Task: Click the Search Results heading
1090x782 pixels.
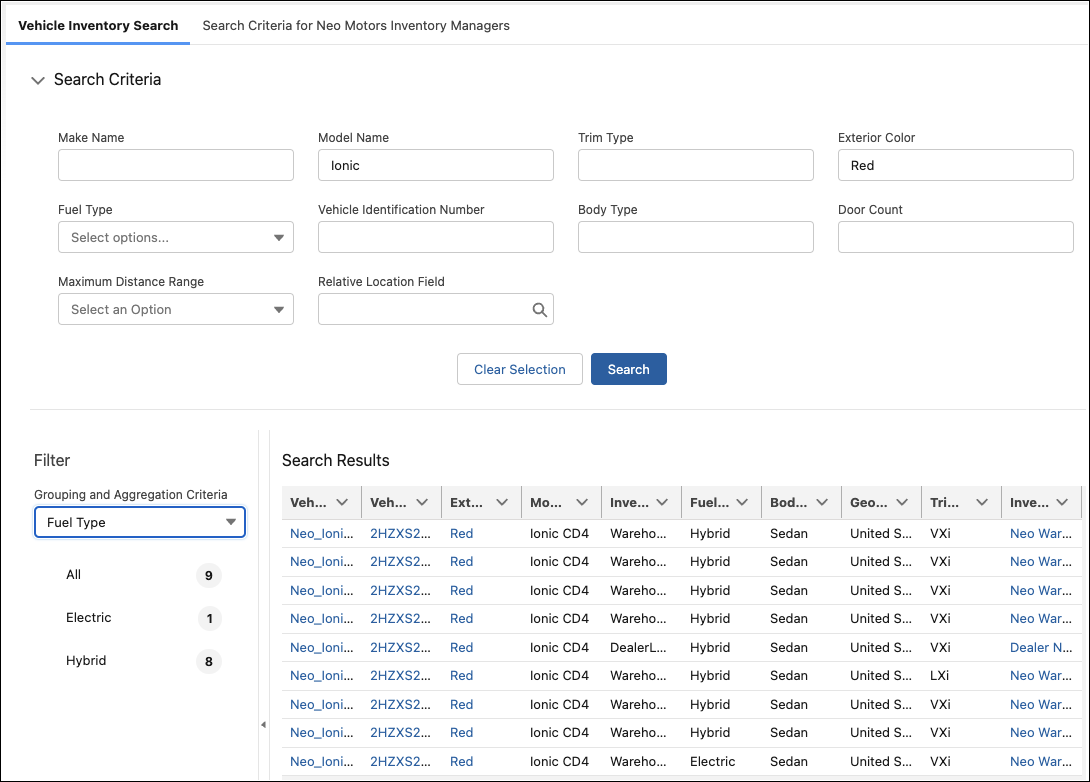Action: point(336,460)
